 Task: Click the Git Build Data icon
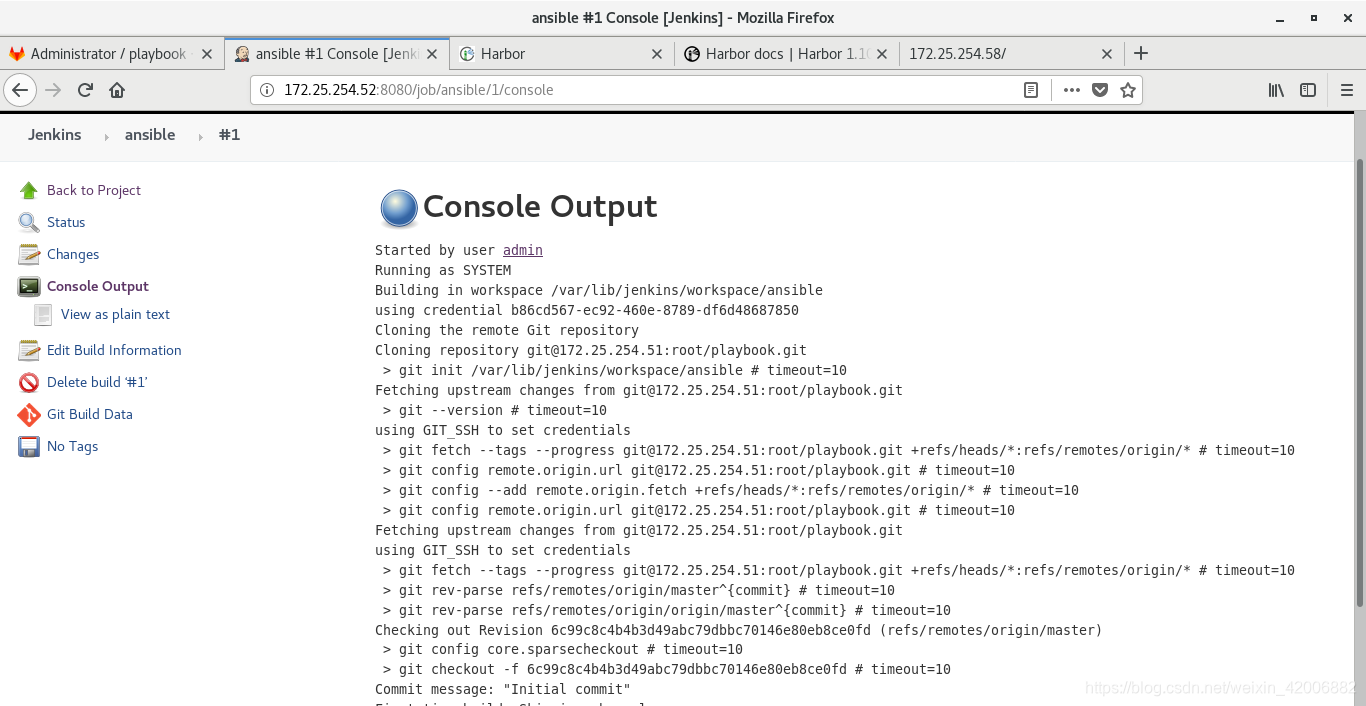(29, 414)
